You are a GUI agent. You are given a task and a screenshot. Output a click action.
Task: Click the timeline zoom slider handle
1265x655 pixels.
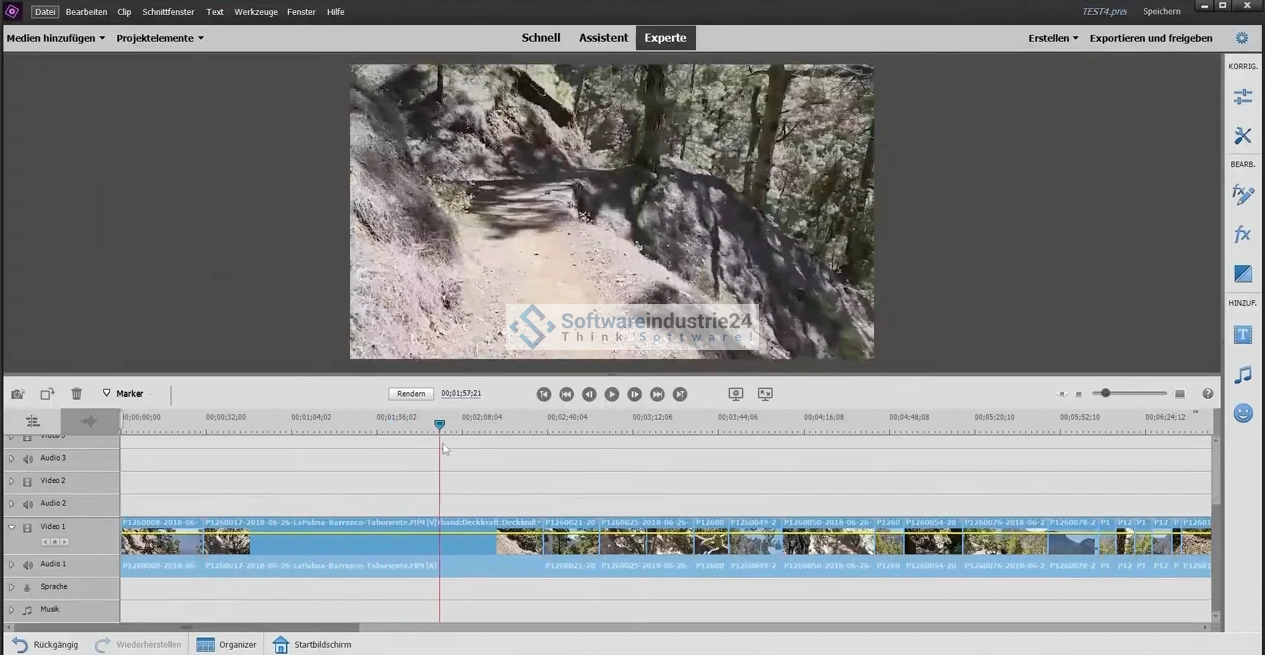(1105, 394)
